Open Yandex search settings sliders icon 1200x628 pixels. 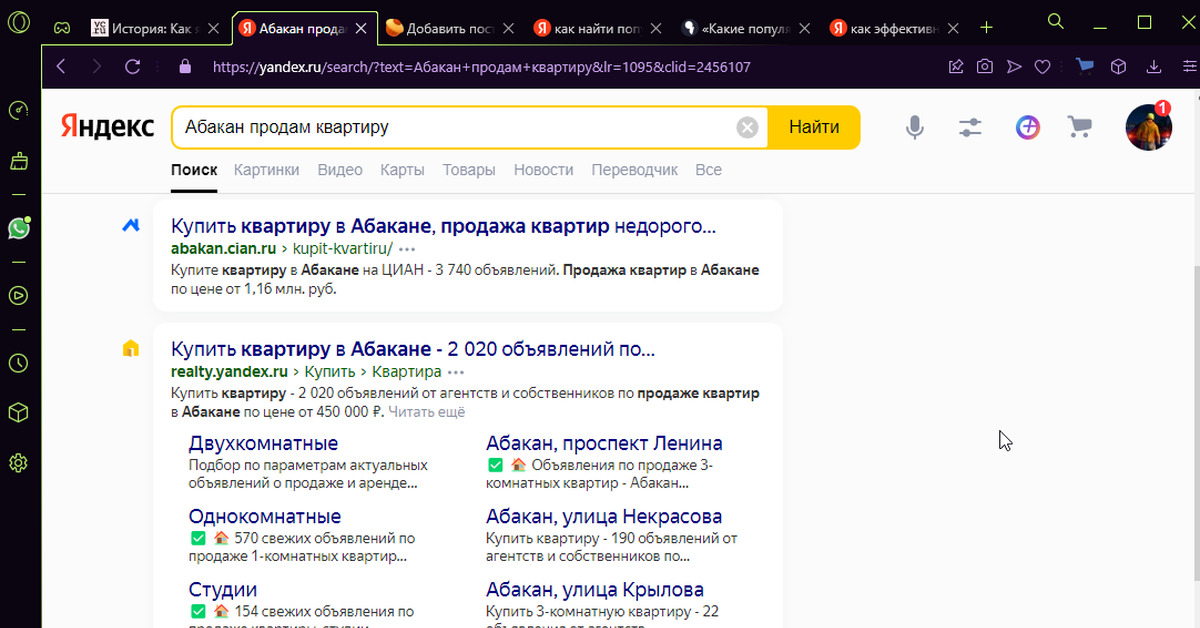pyautogui.click(x=969, y=127)
